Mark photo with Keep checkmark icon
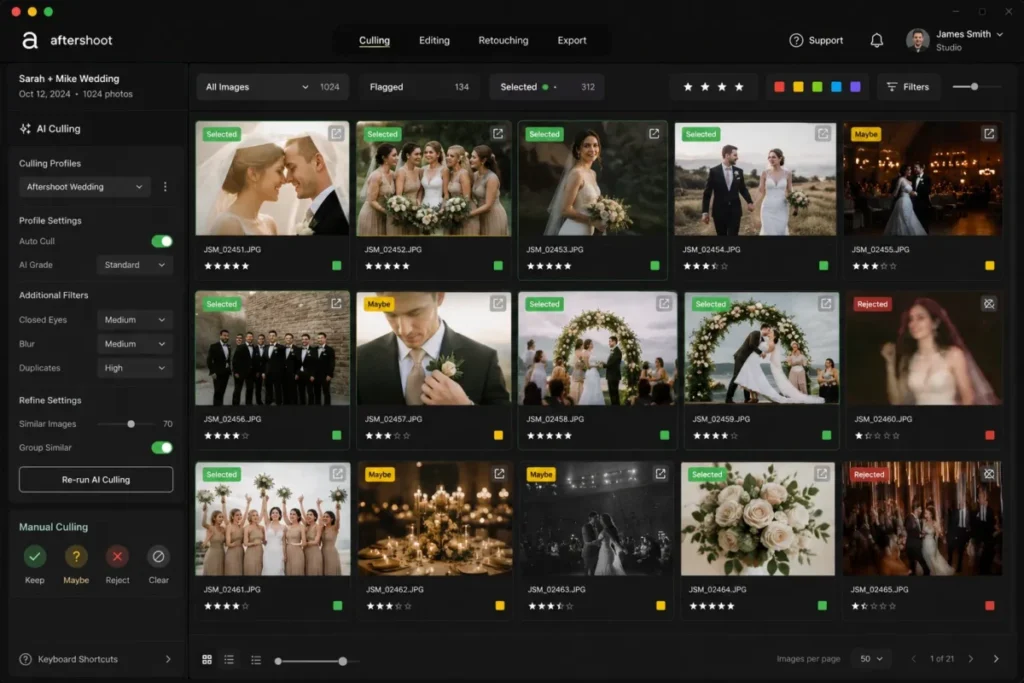The image size is (1024, 683). 35,556
